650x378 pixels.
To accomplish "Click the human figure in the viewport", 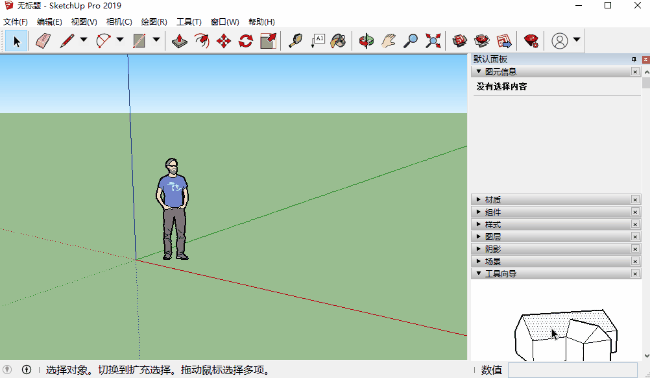I will point(173,209).
